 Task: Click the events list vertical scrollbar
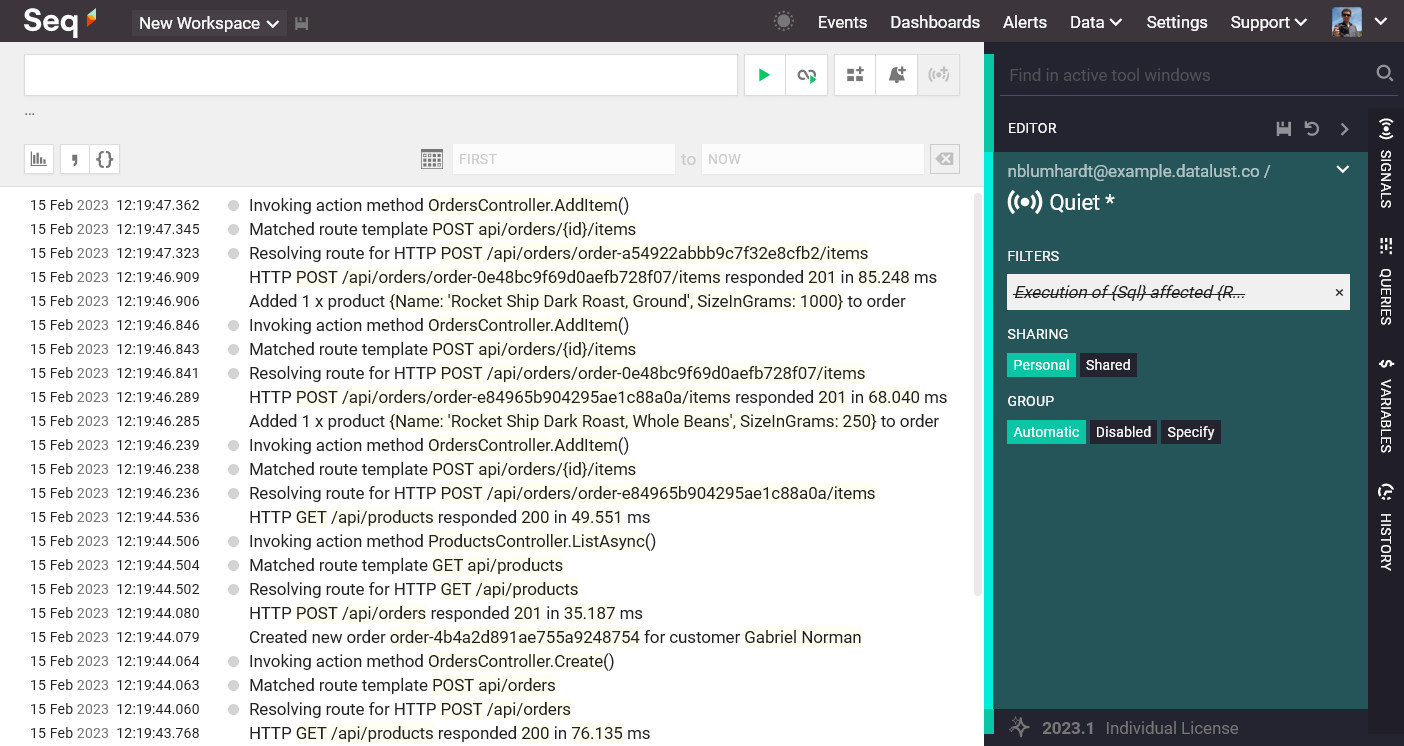pyautogui.click(x=978, y=395)
